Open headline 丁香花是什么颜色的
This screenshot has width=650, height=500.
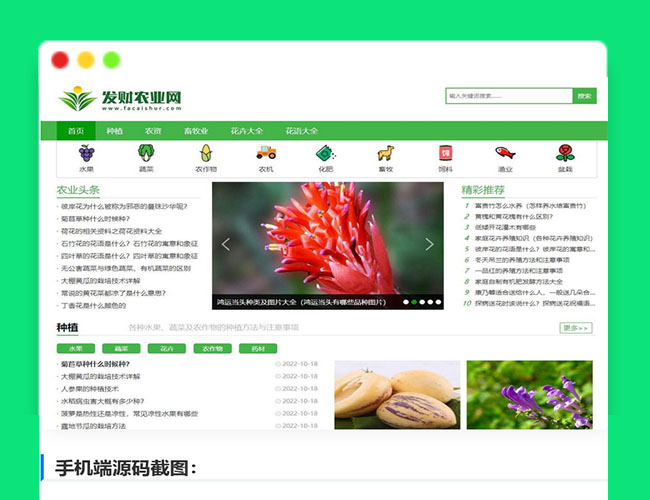click(93, 306)
